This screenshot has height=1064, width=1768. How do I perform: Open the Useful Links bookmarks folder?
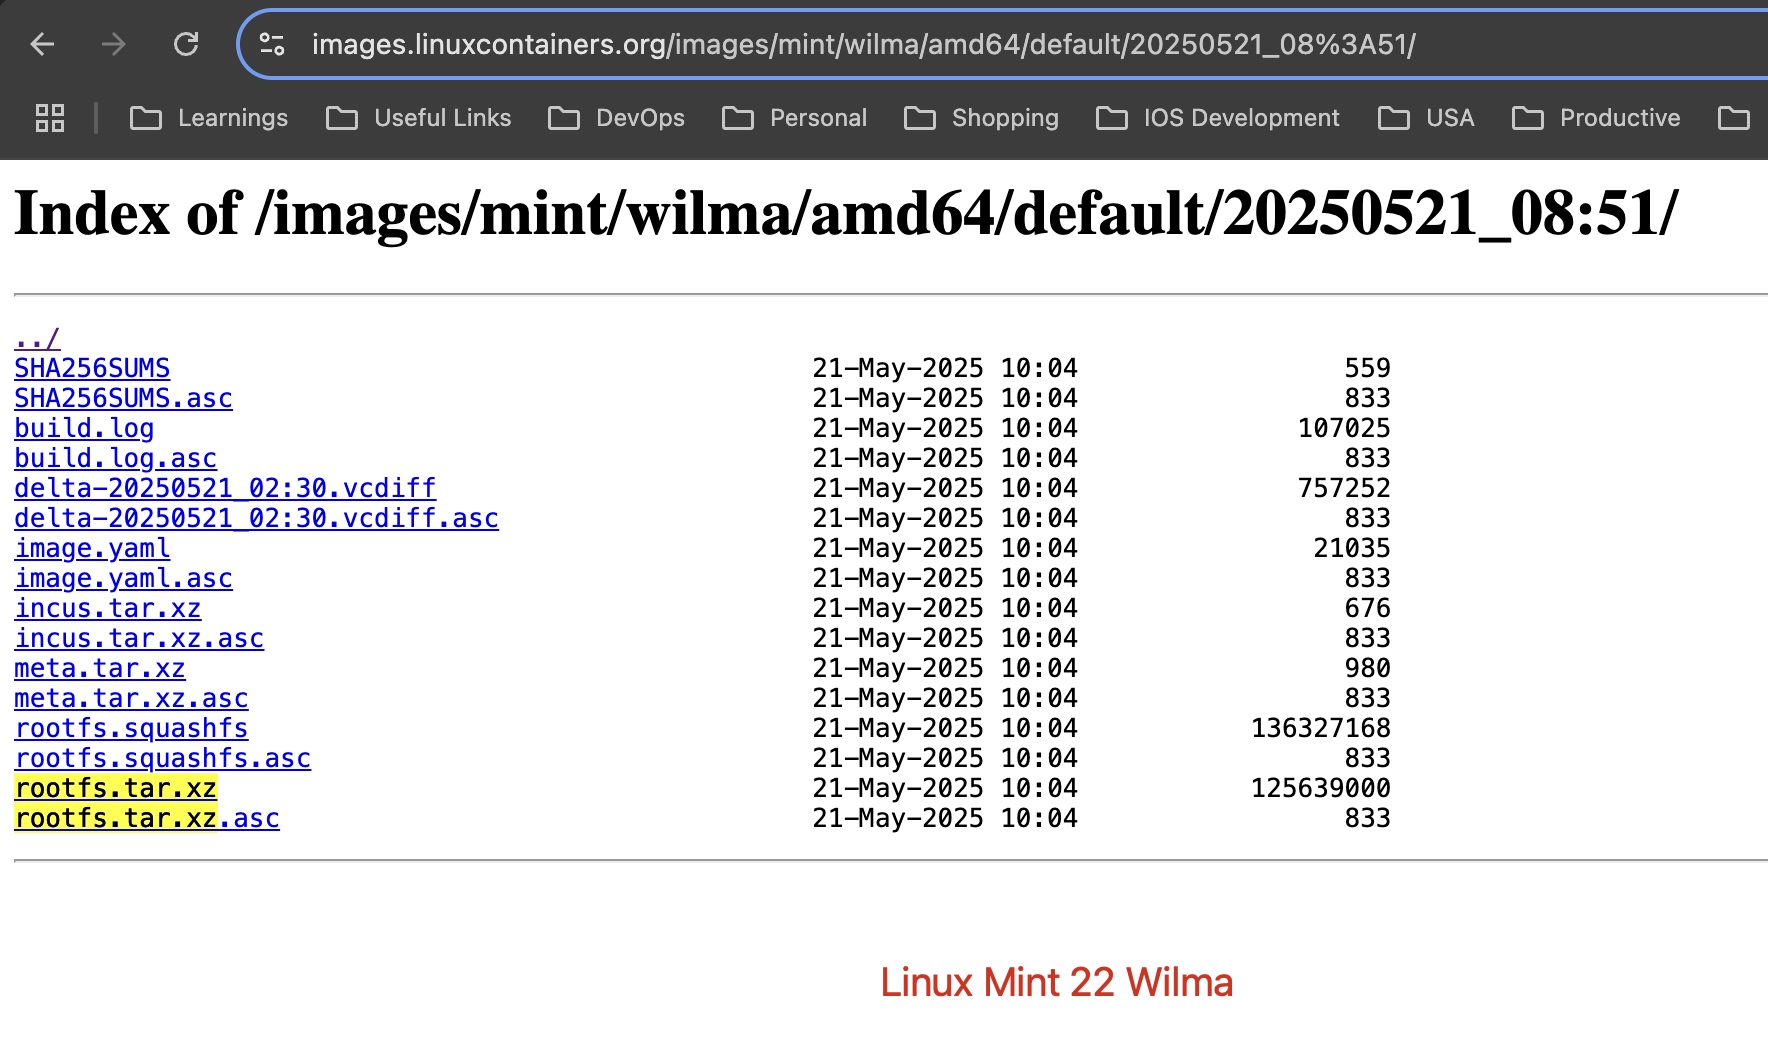(x=418, y=118)
